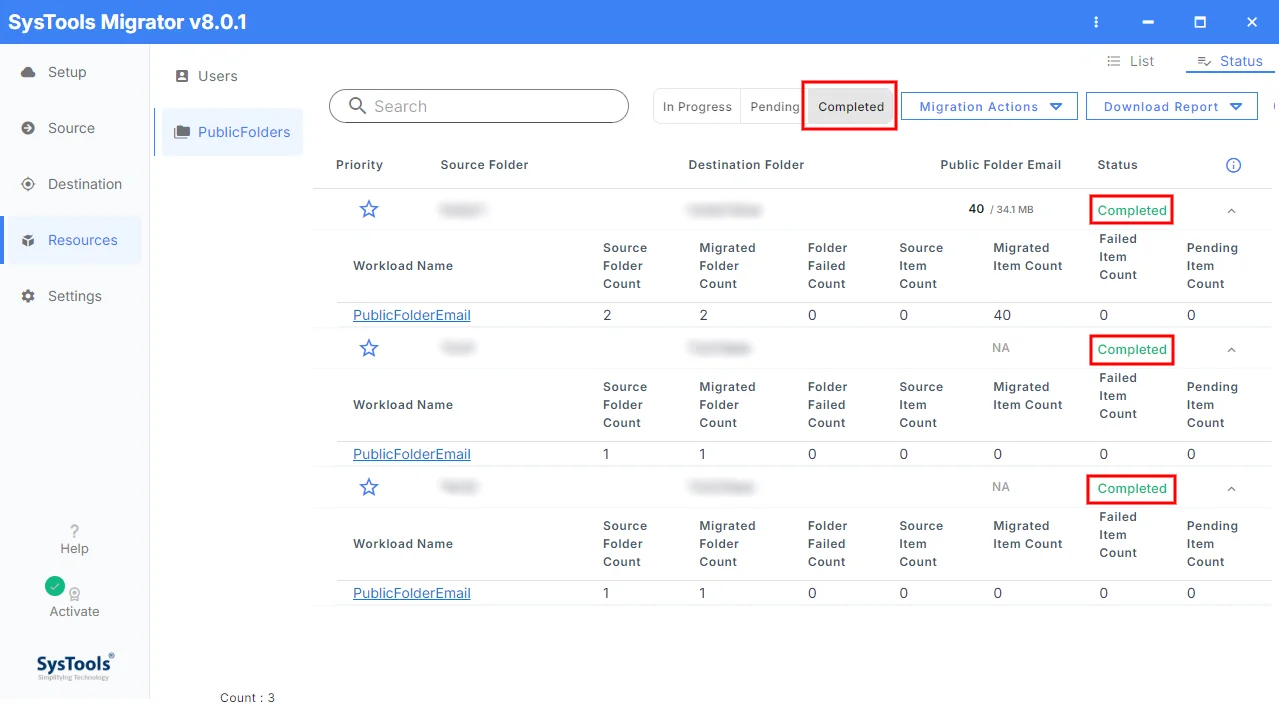Switch to the List view
The height and width of the screenshot is (720, 1279).
(1130, 61)
